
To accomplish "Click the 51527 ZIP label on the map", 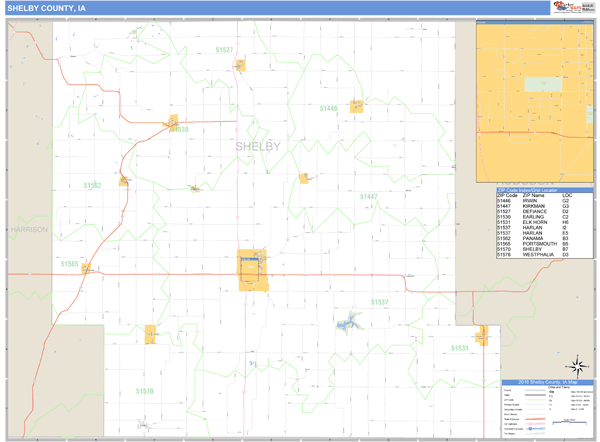I will pos(224,50).
